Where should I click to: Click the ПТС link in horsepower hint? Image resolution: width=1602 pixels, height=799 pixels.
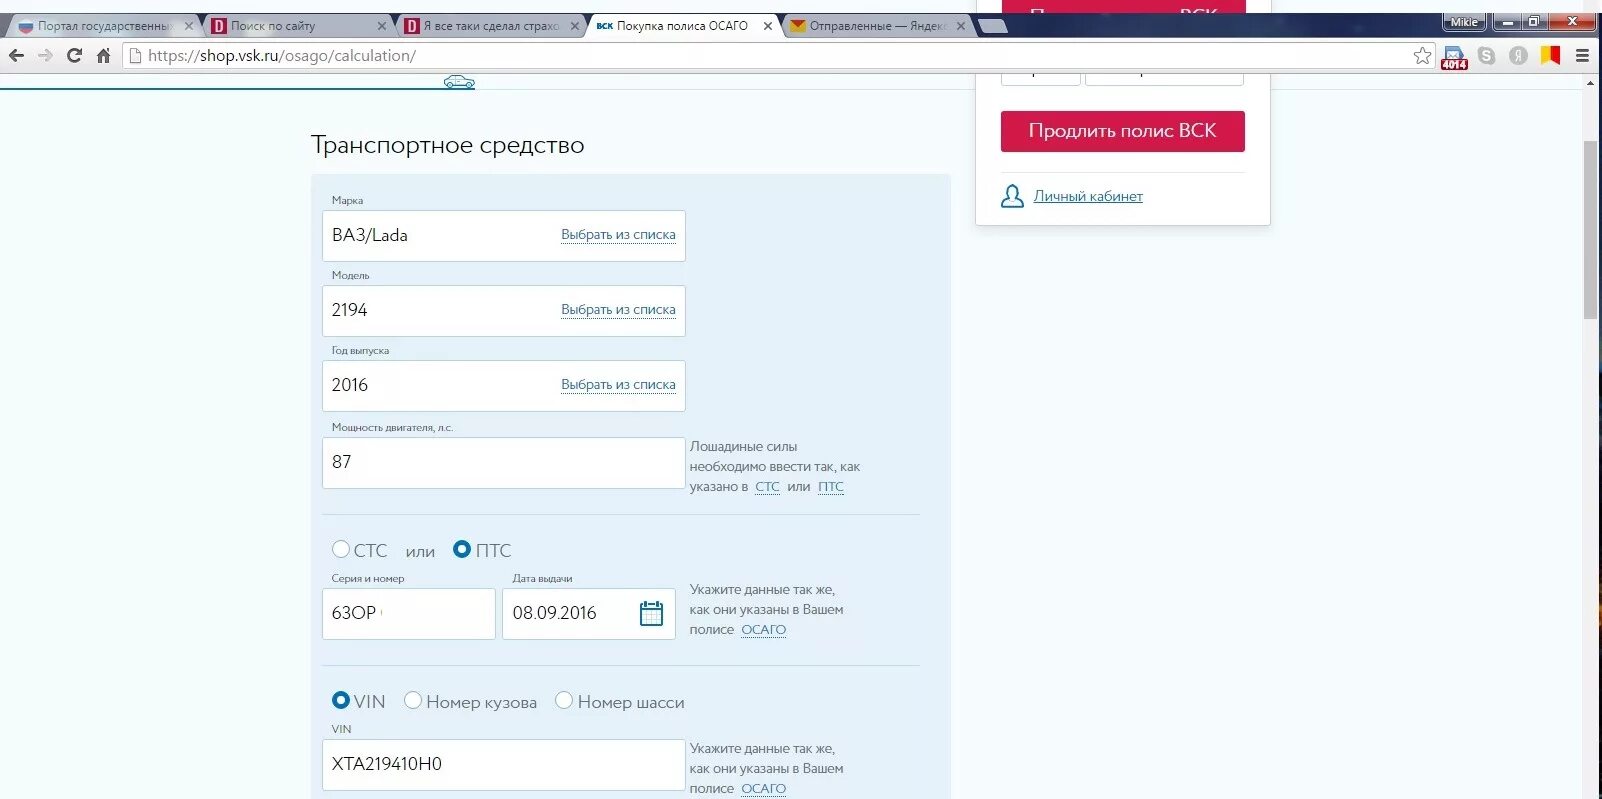point(831,487)
